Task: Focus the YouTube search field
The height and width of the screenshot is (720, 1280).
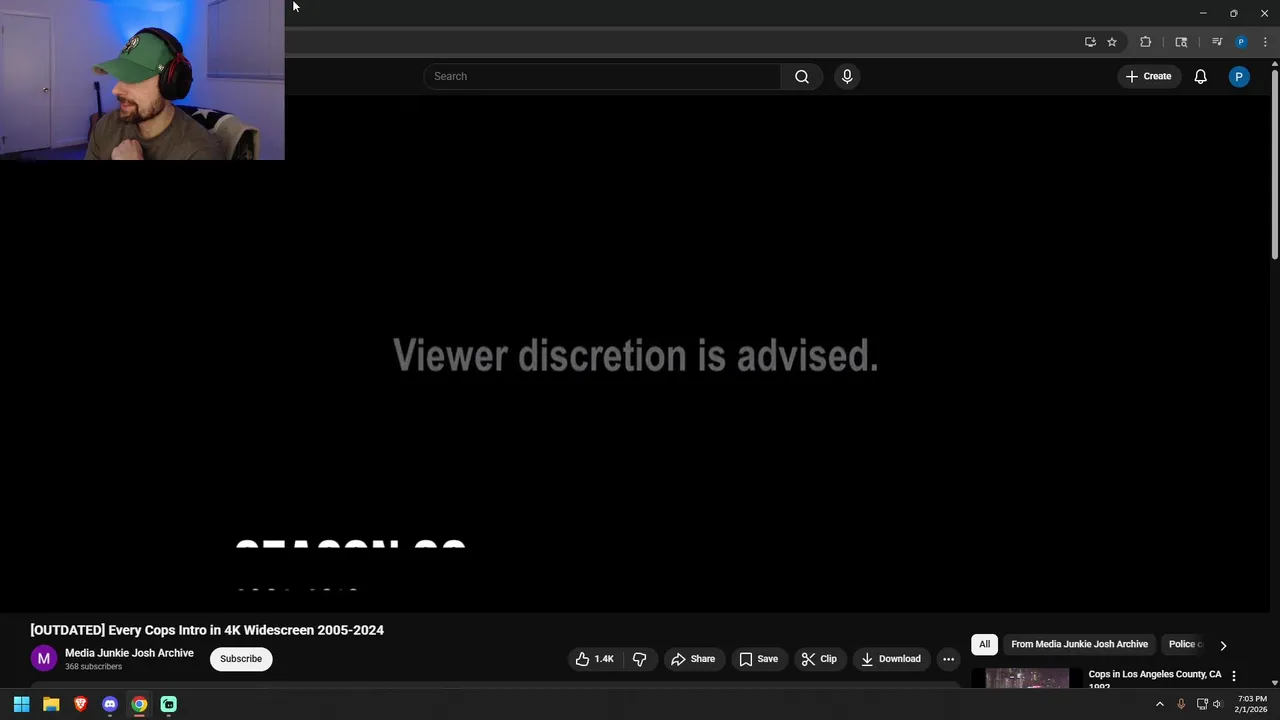Action: pyautogui.click(x=602, y=76)
